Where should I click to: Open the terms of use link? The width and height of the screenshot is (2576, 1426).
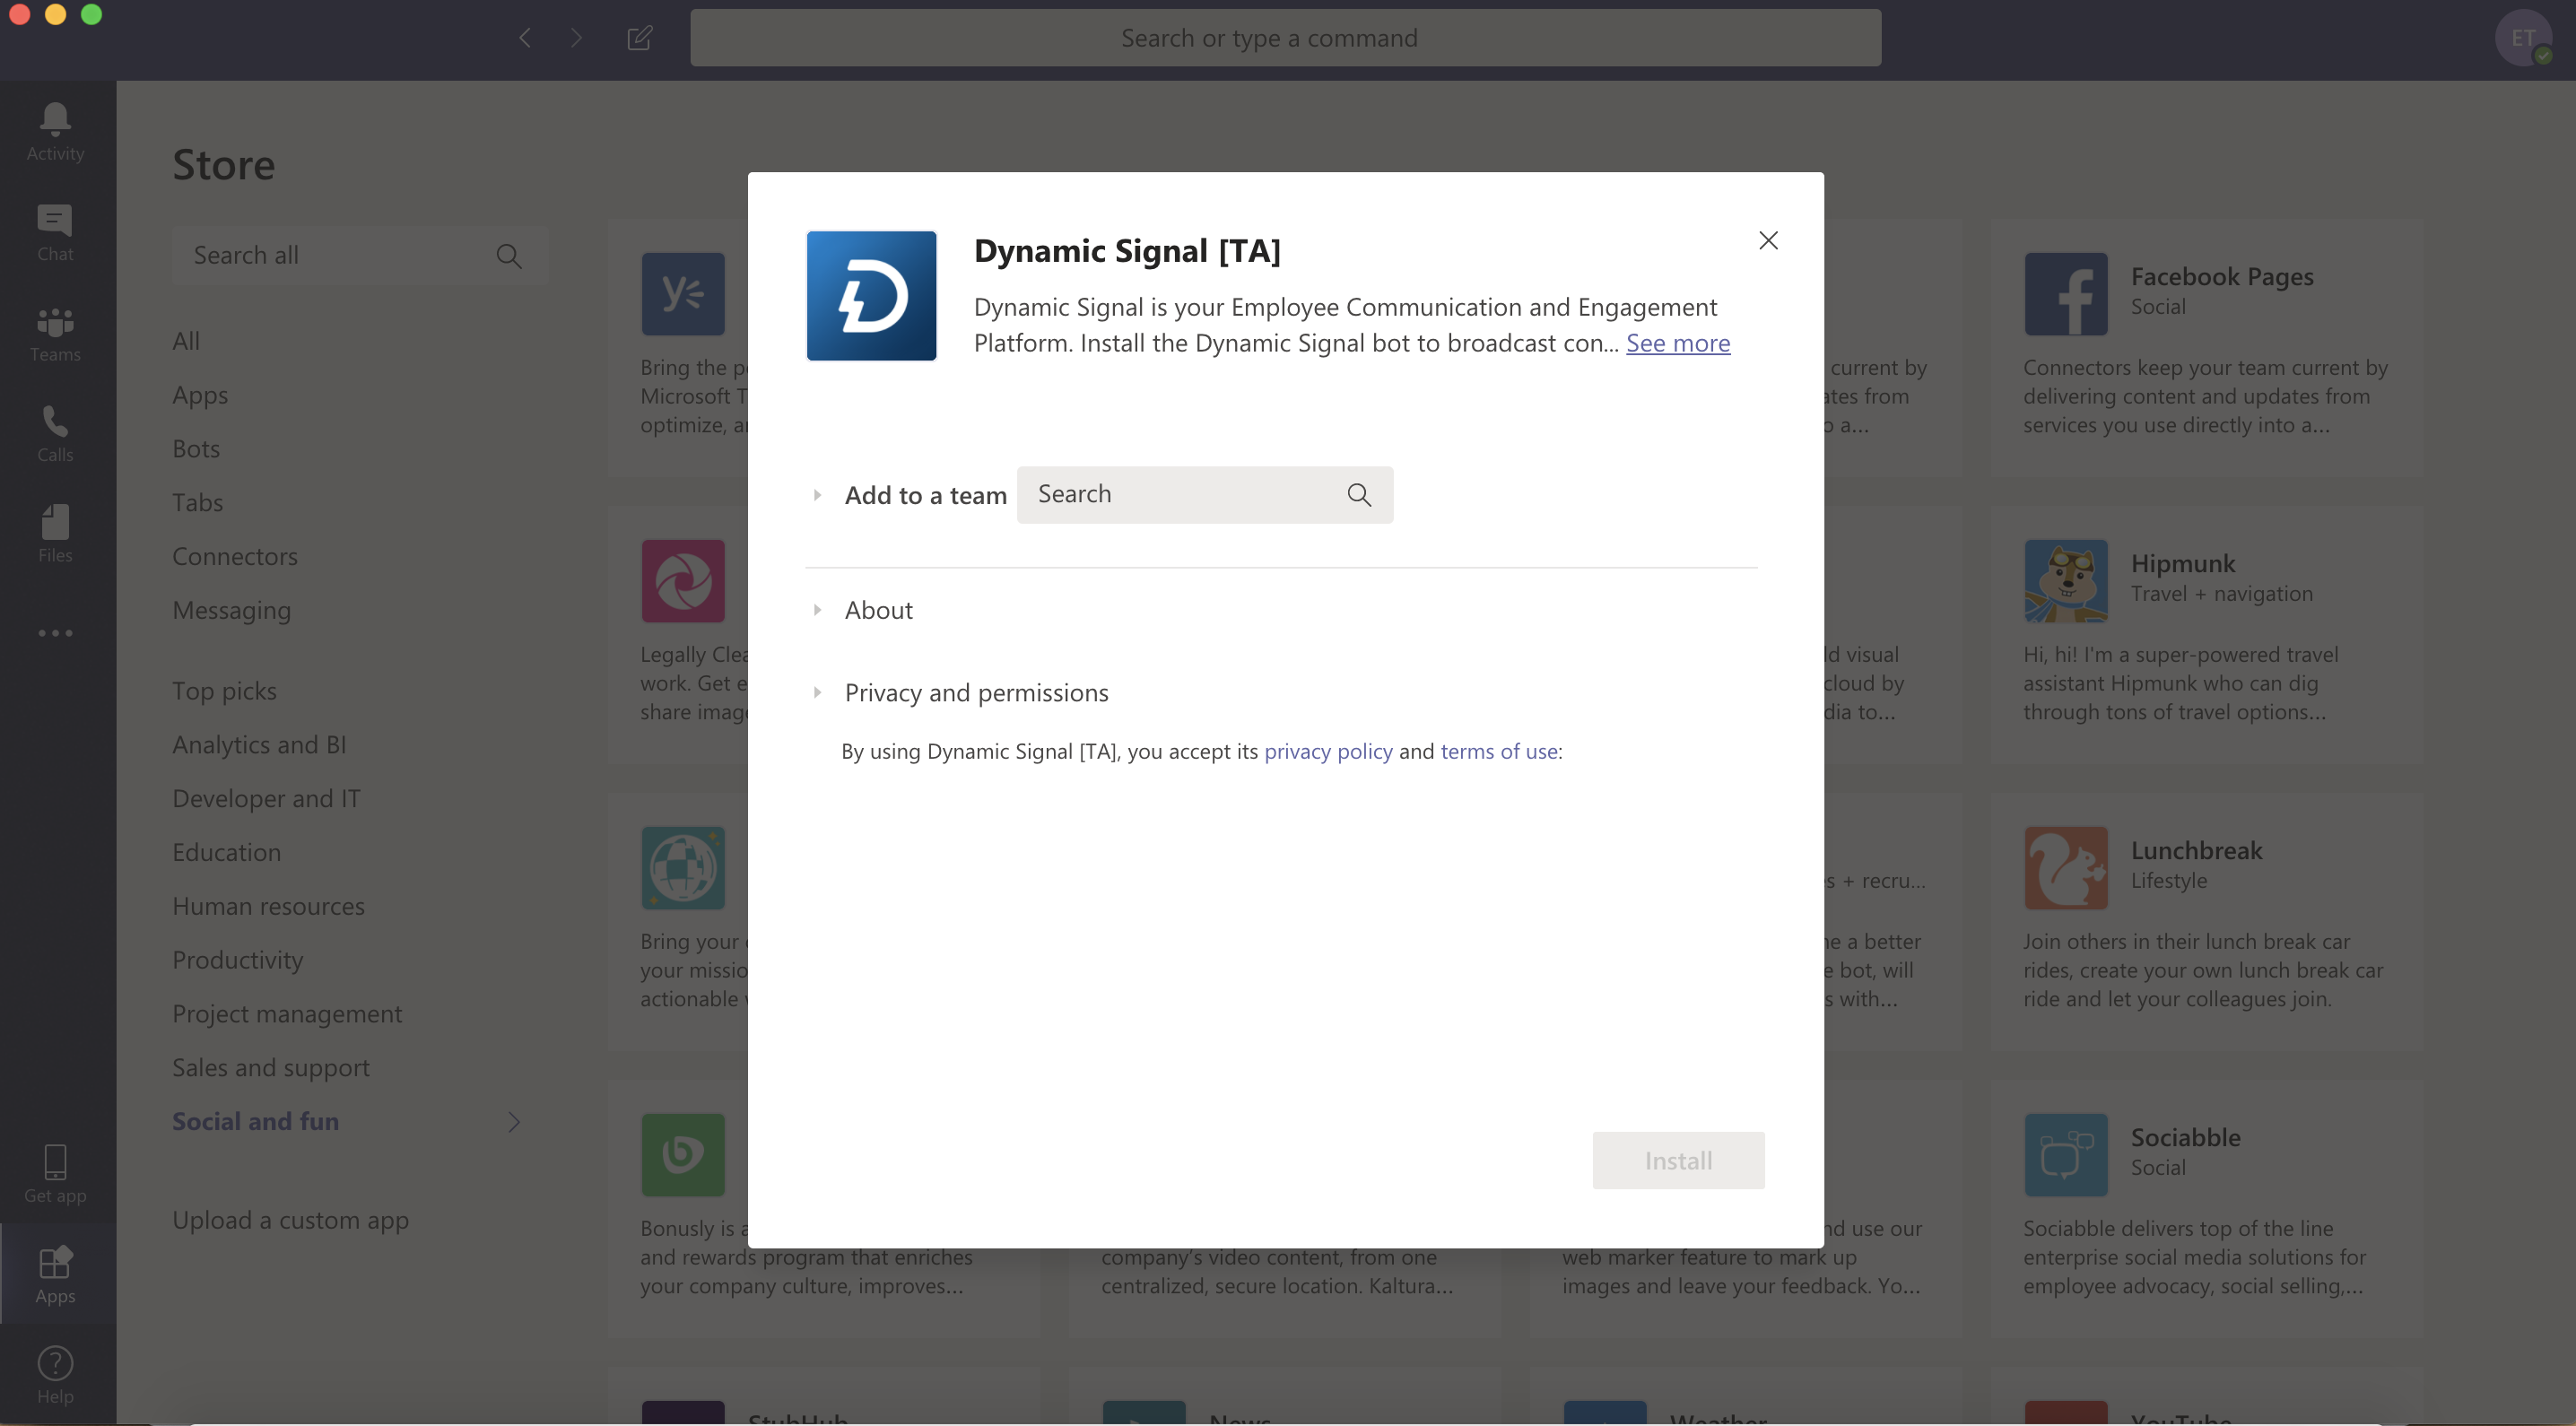click(x=1499, y=751)
